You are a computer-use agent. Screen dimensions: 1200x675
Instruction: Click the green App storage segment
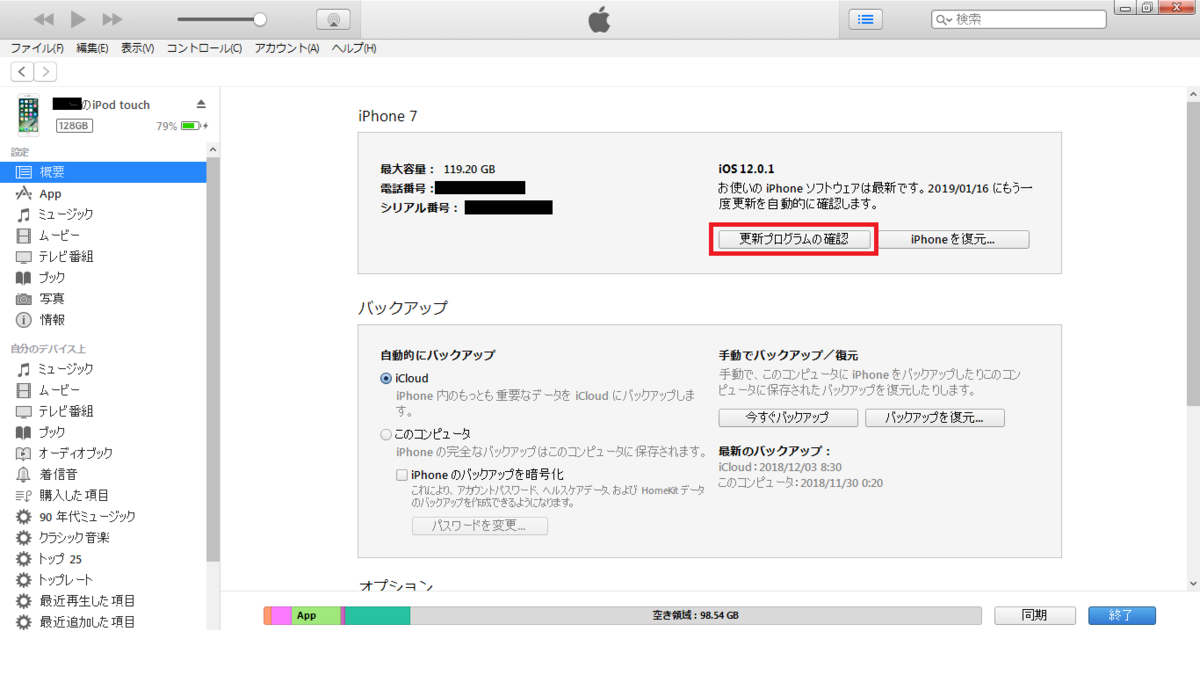[x=315, y=616]
